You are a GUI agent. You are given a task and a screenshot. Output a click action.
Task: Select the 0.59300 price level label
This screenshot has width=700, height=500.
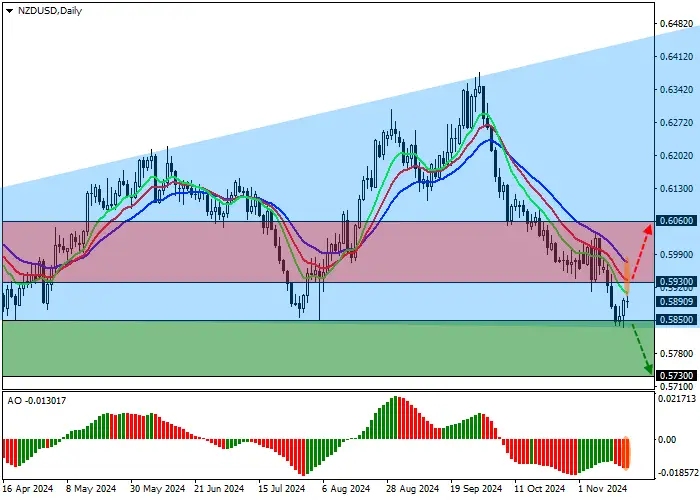676,282
